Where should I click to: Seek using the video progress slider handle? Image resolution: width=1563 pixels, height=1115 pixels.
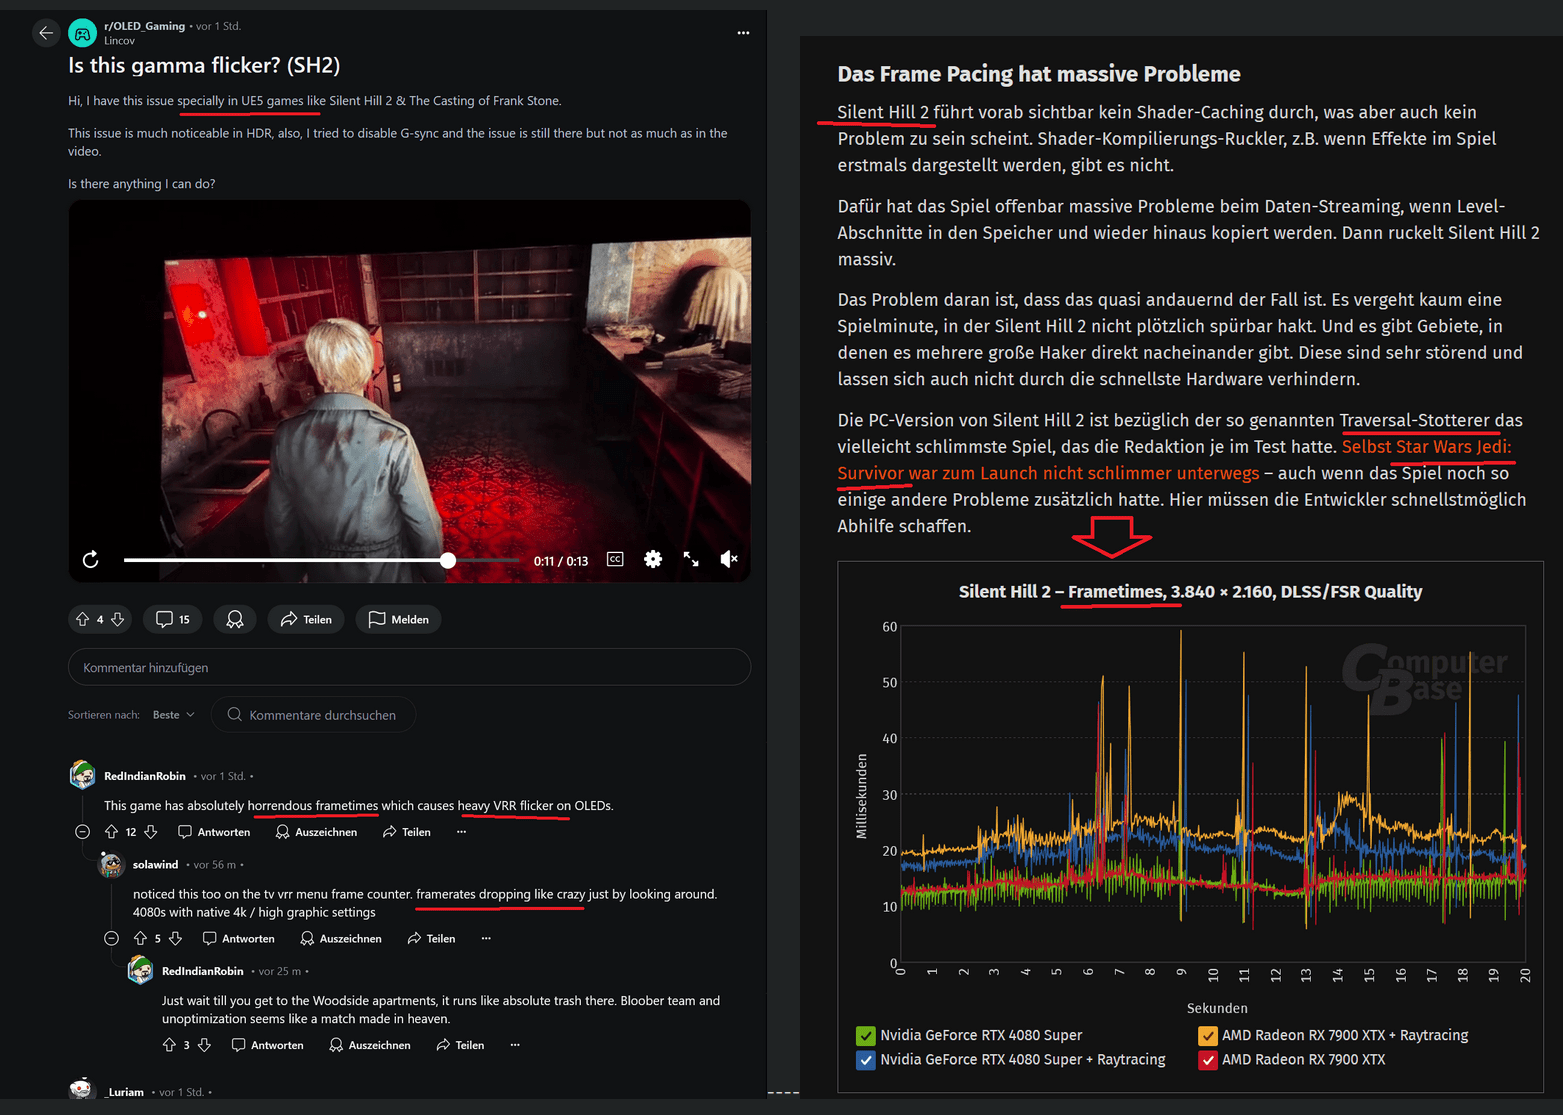click(448, 560)
